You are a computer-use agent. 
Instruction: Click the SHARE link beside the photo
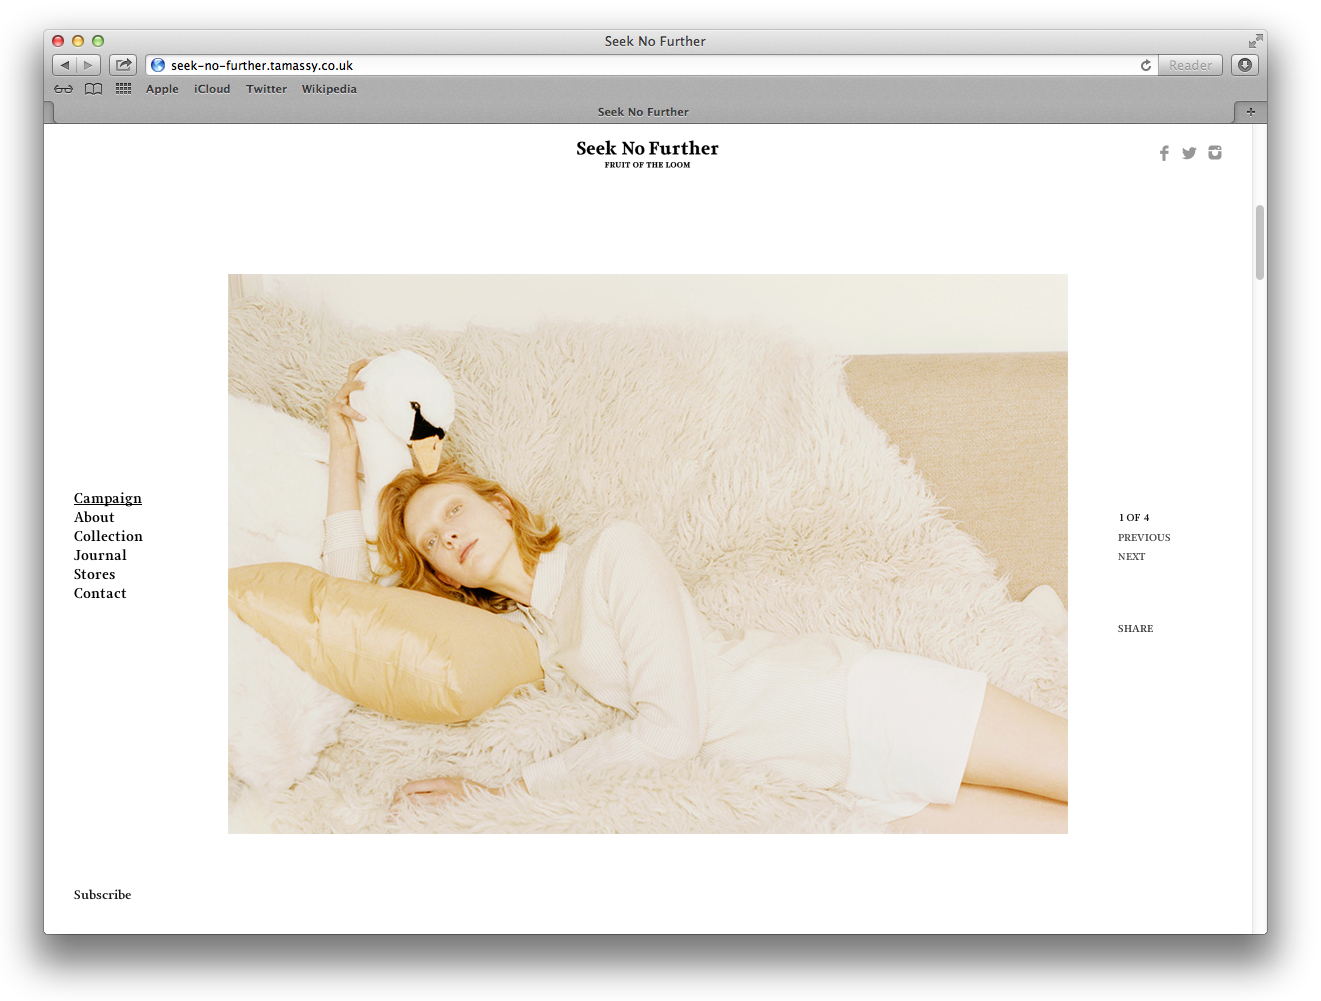(1135, 629)
